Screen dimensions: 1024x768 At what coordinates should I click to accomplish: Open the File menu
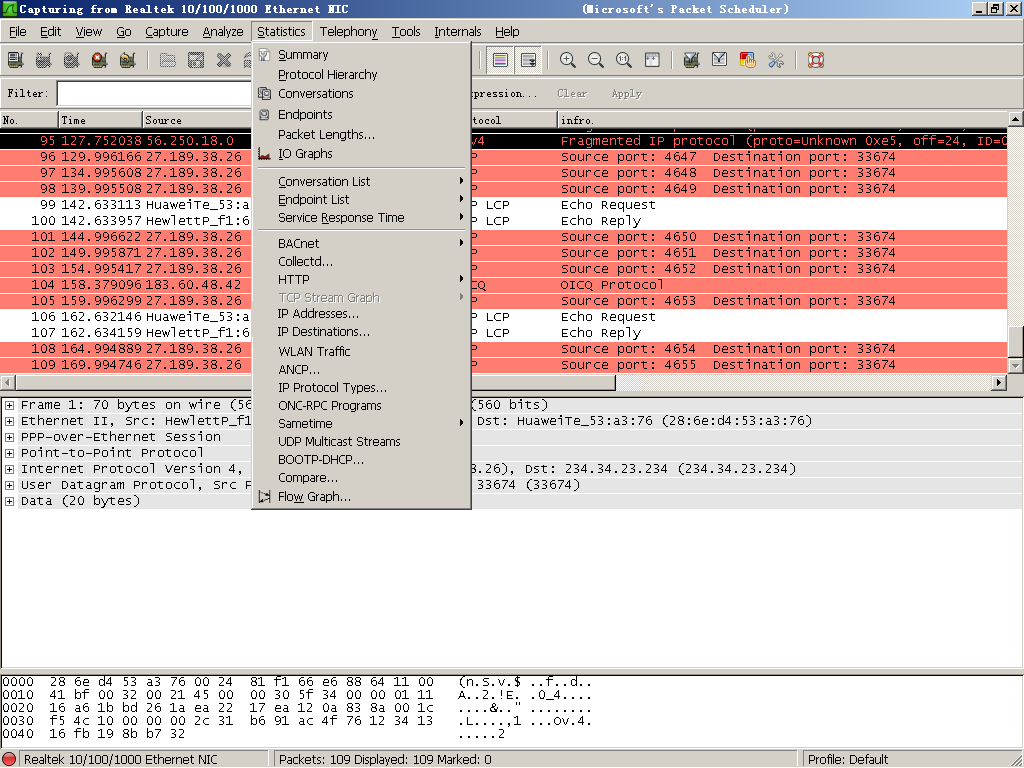pyautogui.click(x=18, y=31)
